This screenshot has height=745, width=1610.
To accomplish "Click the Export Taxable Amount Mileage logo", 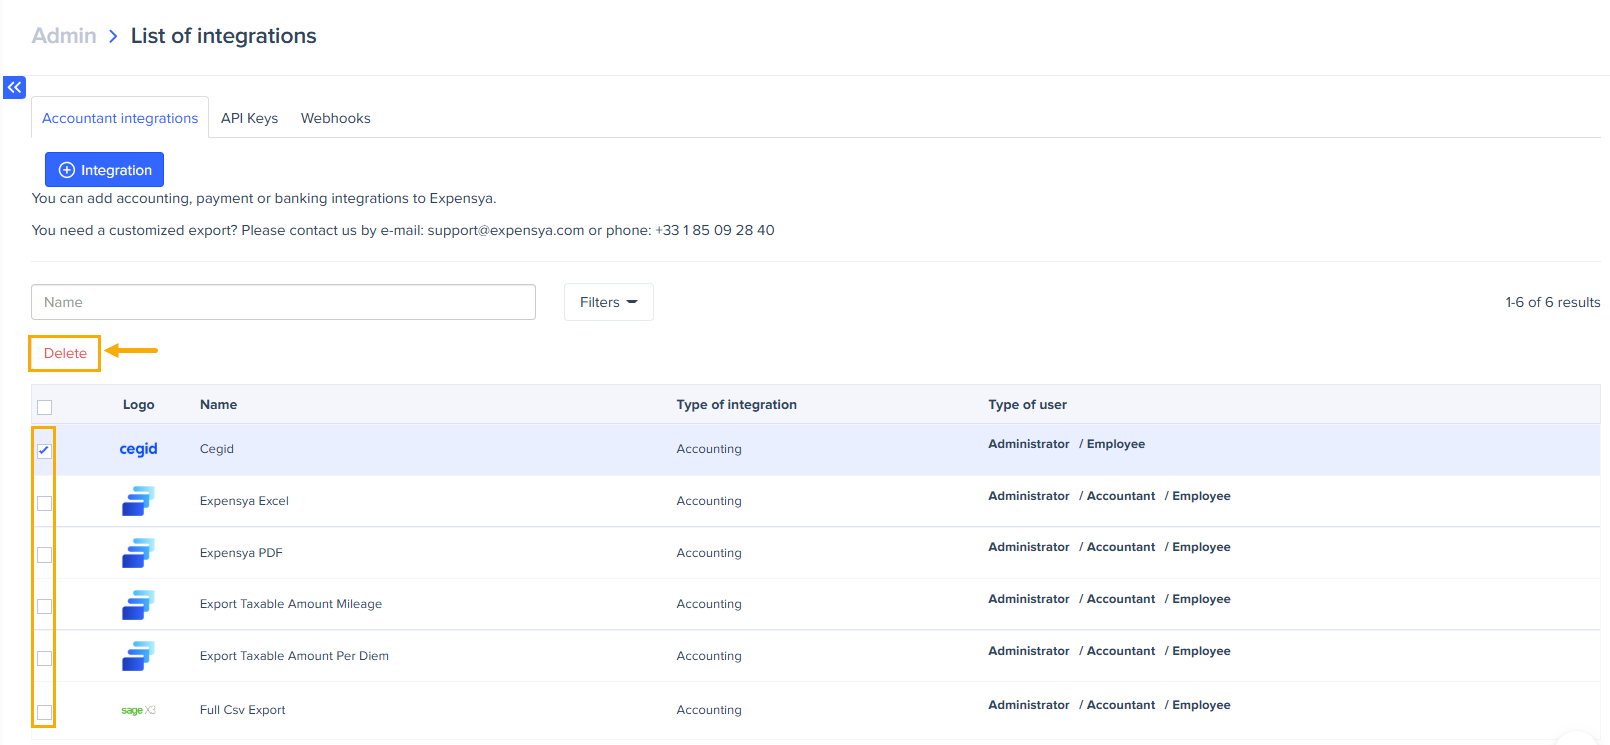I will (138, 604).
